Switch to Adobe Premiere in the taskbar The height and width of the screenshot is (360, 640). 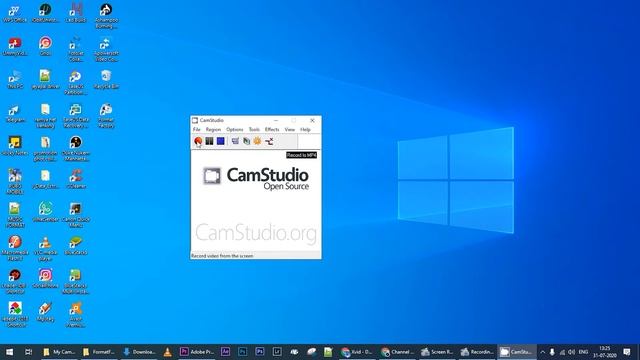coord(197,352)
